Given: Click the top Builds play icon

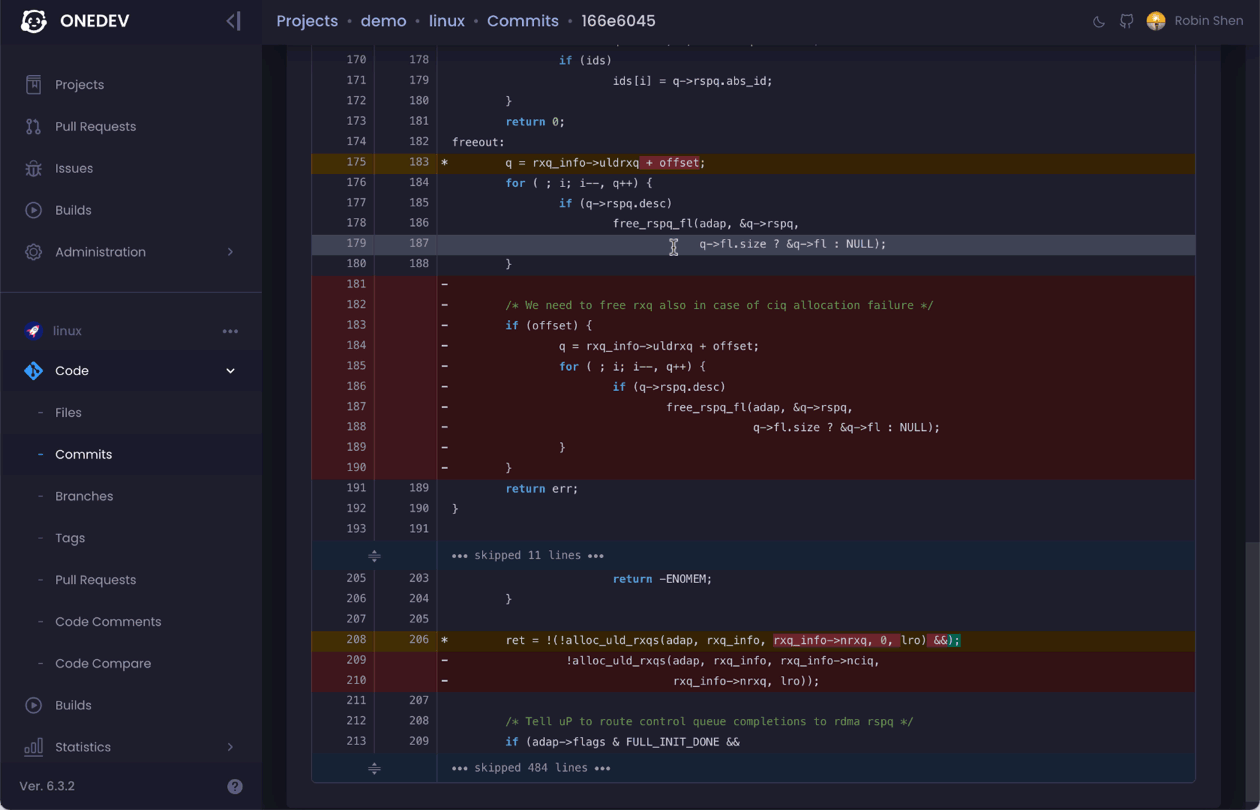Looking at the screenshot, I should tap(33, 210).
